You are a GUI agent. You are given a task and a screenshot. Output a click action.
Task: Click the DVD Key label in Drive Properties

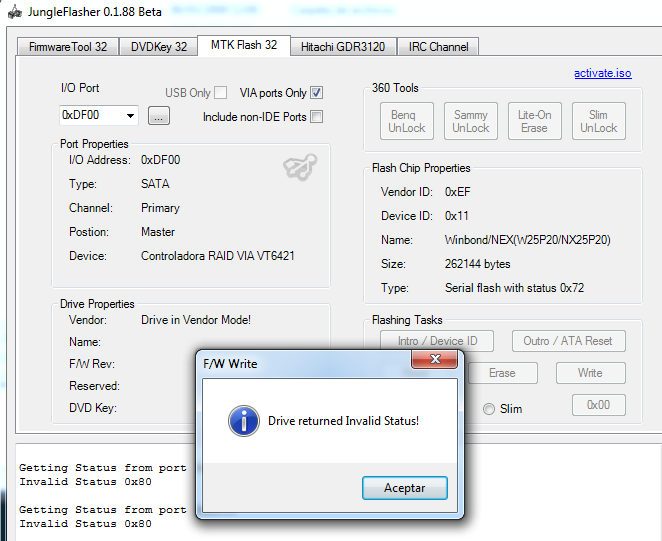pyautogui.click(x=93, y=408)
